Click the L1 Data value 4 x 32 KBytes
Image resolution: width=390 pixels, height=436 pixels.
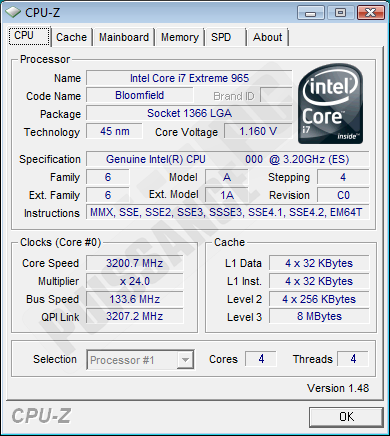click(x=319, y=263)
